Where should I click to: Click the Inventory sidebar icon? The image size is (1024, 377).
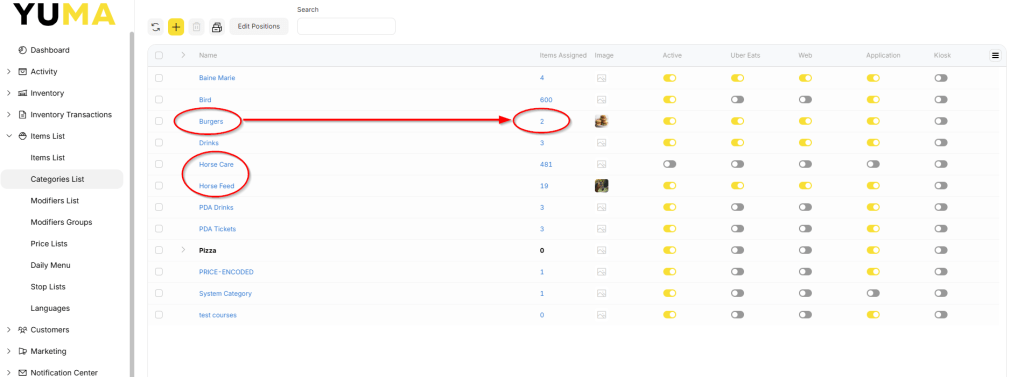click(23, 93)
